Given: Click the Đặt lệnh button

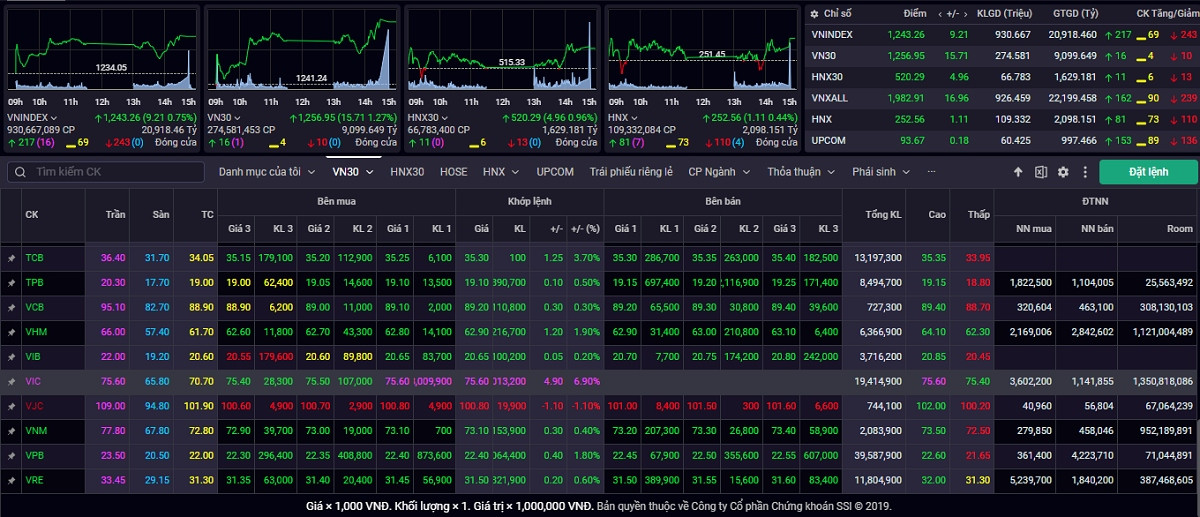Looking at the screenshot, I should (x=1148, y=172).
